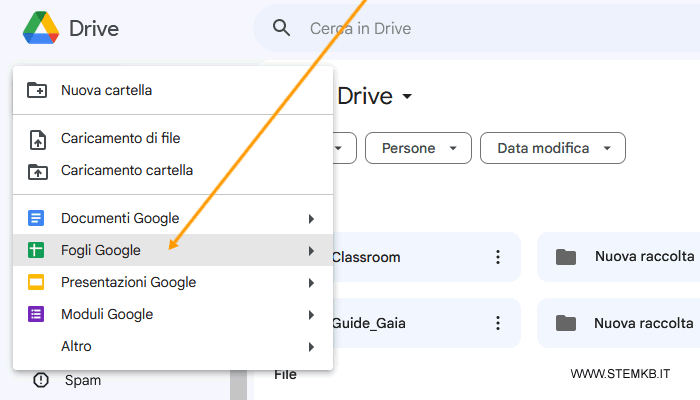700x400 pixels.
Task: Open Spam in the sidebar
Action: [x=82, y=380]
